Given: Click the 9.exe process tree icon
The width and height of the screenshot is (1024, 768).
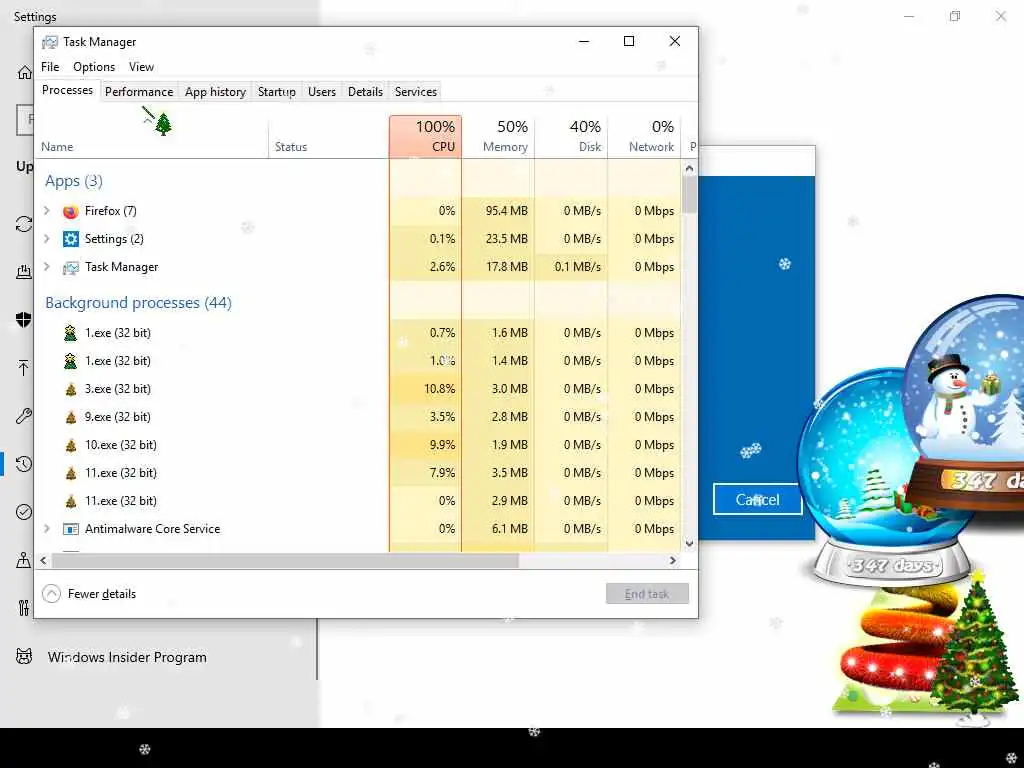Looking at the screenshot, I should (x=71, y=417).
